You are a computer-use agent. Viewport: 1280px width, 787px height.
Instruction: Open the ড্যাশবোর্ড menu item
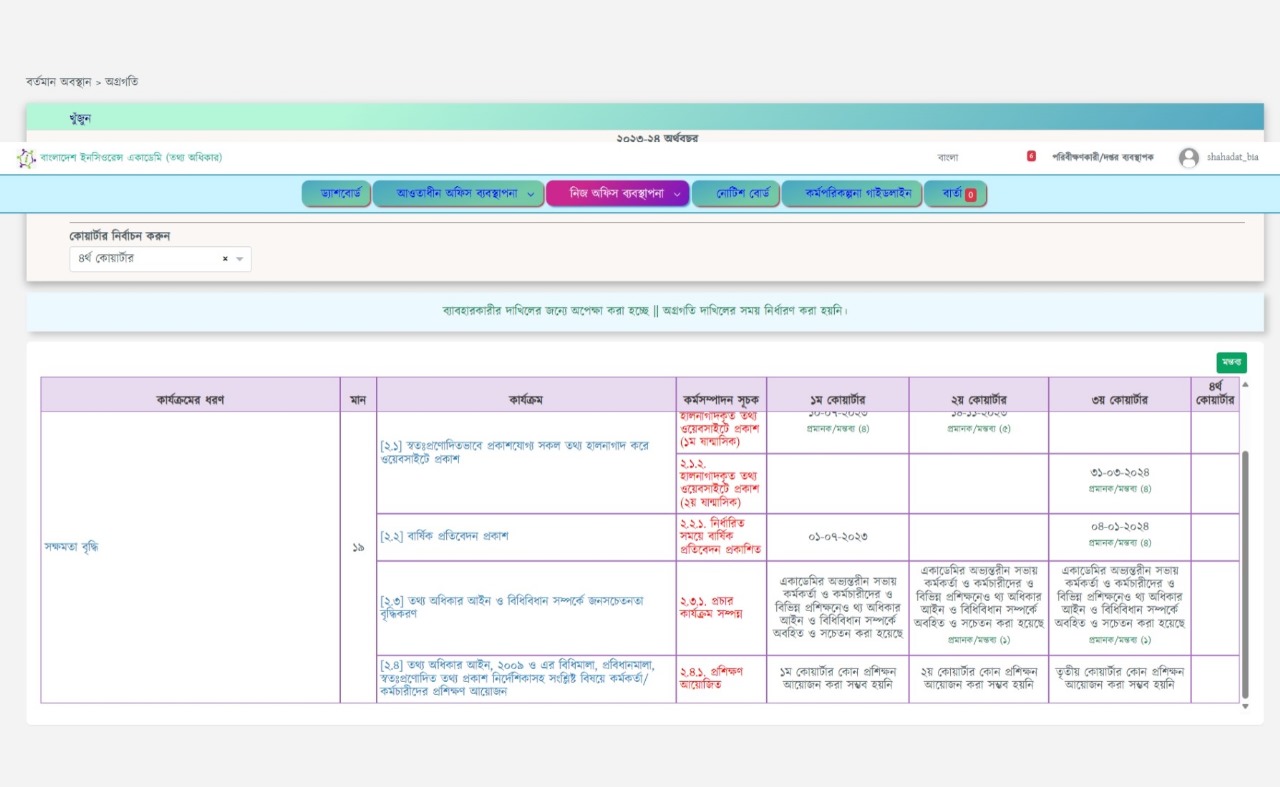336,194
